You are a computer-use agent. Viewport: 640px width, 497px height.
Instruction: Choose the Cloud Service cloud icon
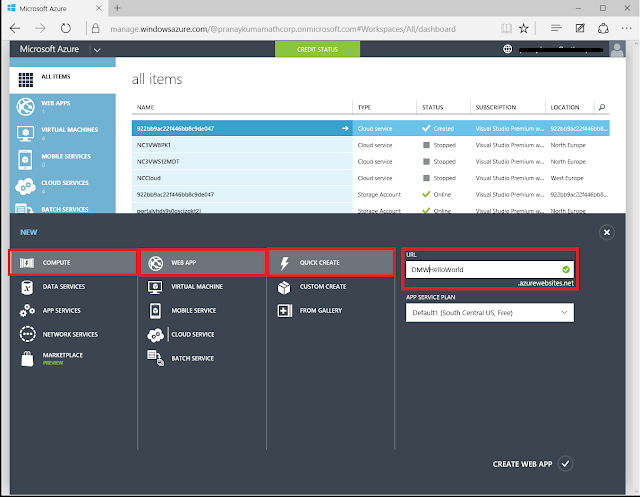pyautogui.click(x=156, y=335)
